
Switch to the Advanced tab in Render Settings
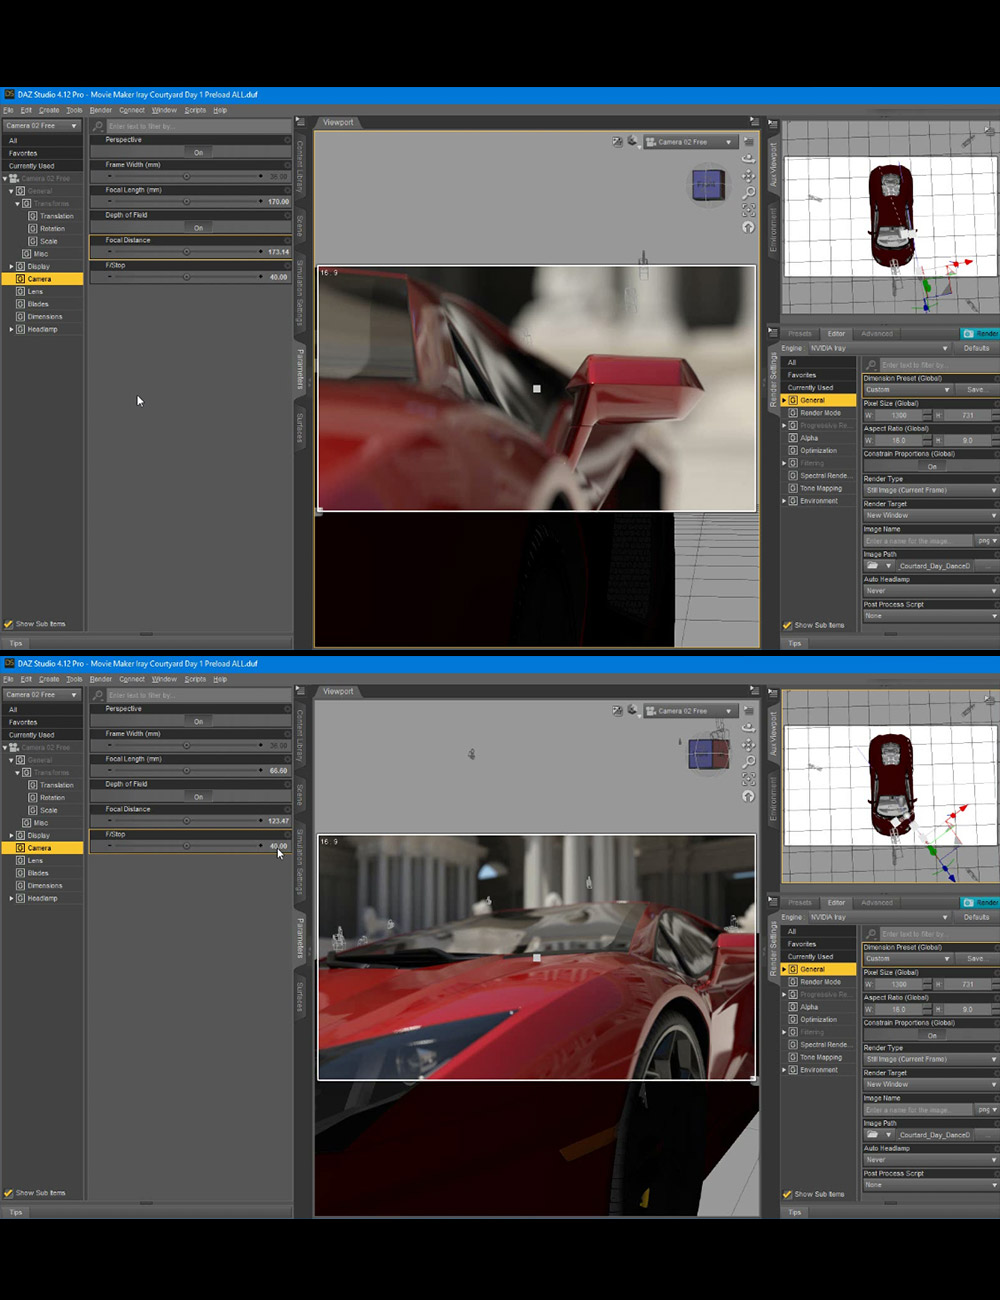click(876, 334)
